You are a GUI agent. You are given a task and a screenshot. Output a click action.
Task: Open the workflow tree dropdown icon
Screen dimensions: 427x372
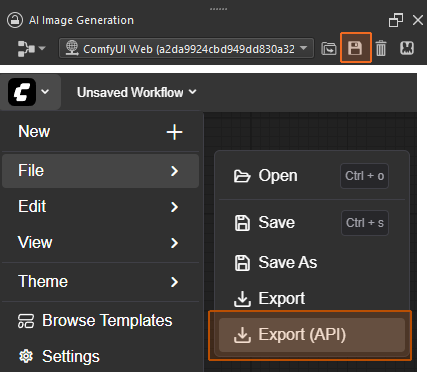31,49
